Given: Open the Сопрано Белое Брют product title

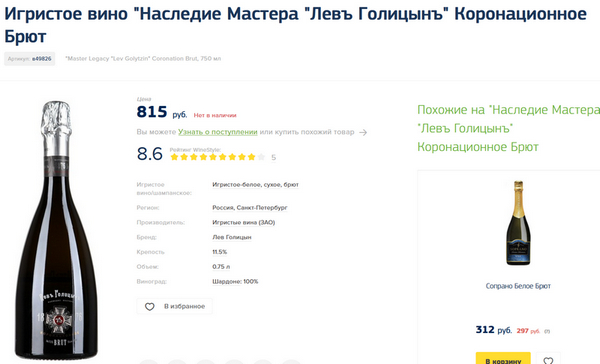Looking at the screenshot, I should 518,286.
